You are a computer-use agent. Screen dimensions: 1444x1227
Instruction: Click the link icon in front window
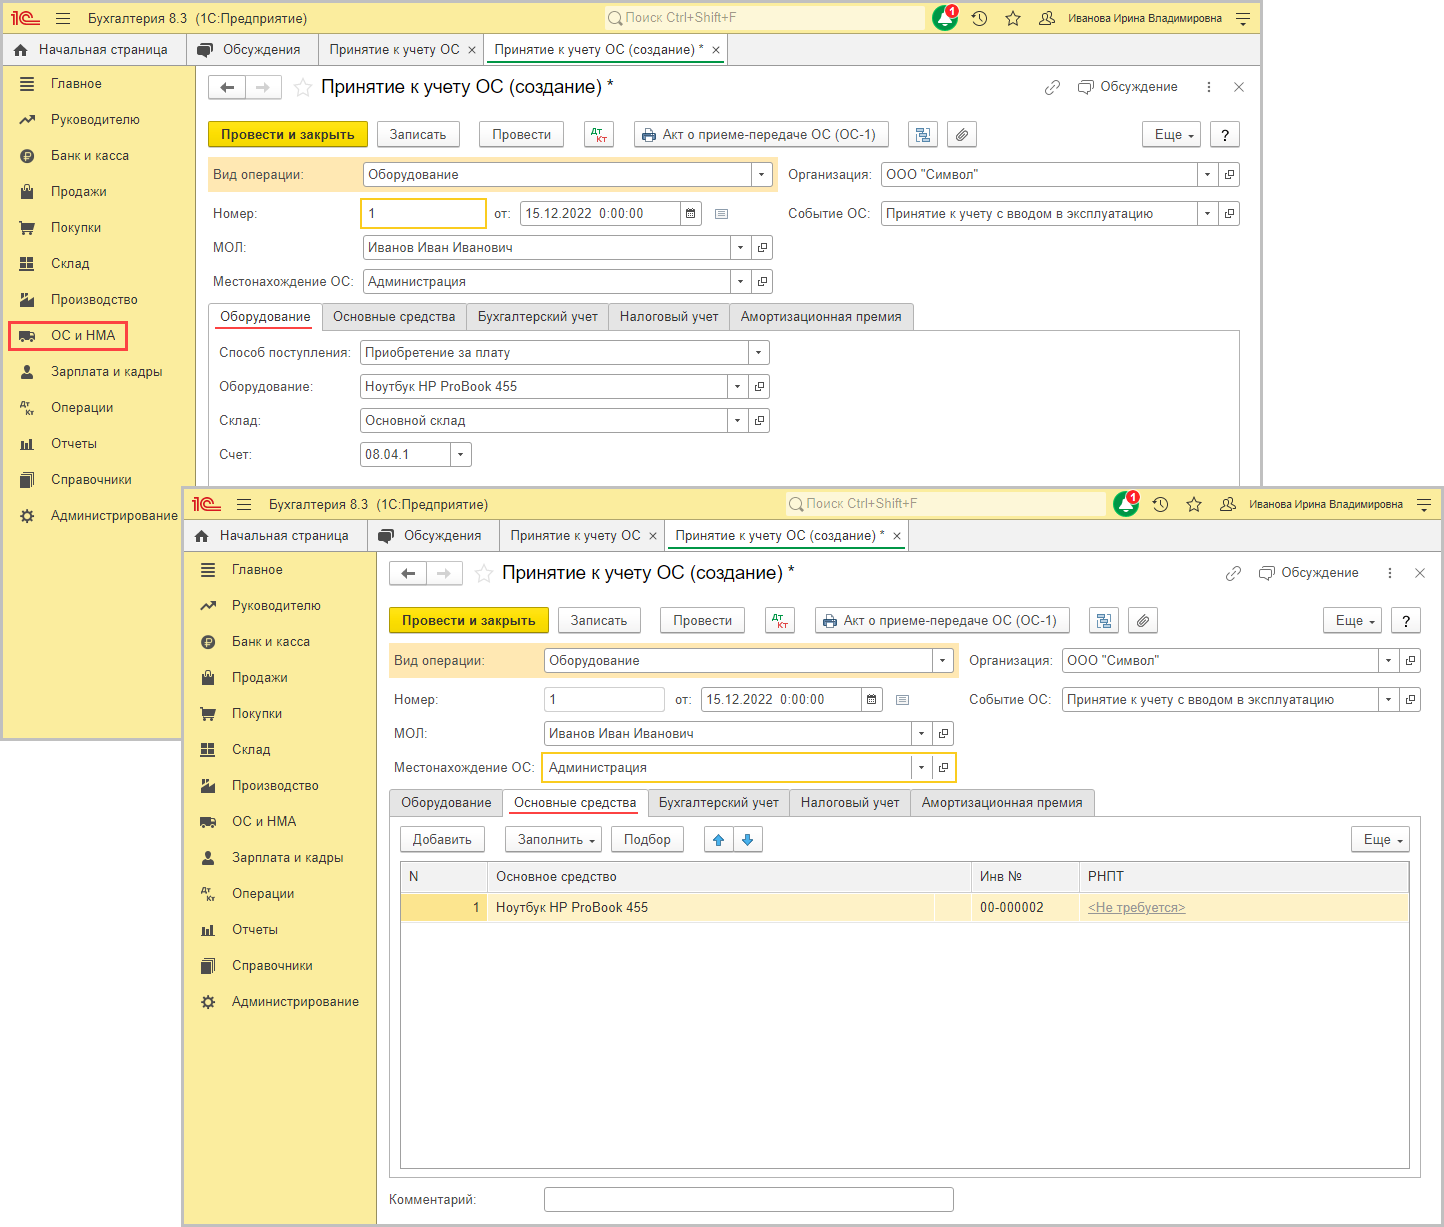point(1233,573)
